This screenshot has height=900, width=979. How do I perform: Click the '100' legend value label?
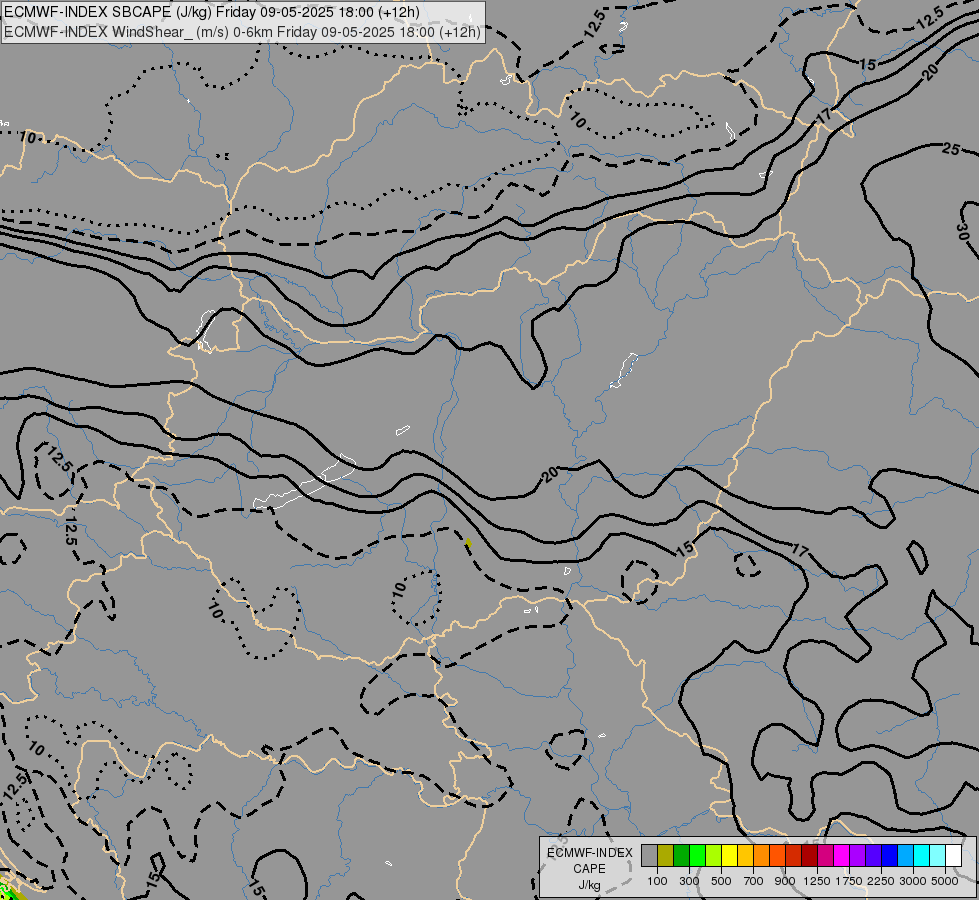[x=657, y=881]
